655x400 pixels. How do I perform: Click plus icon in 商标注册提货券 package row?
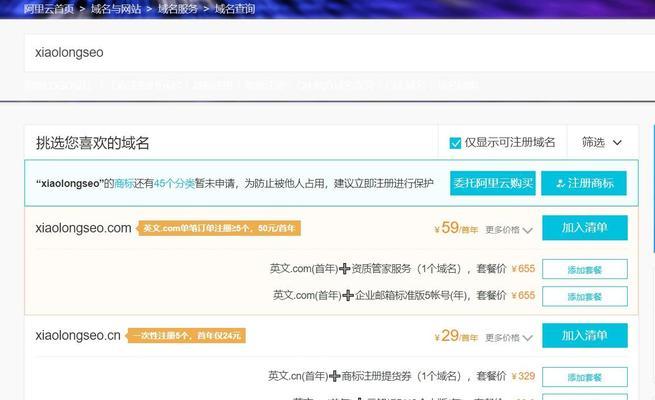(335, 376)
